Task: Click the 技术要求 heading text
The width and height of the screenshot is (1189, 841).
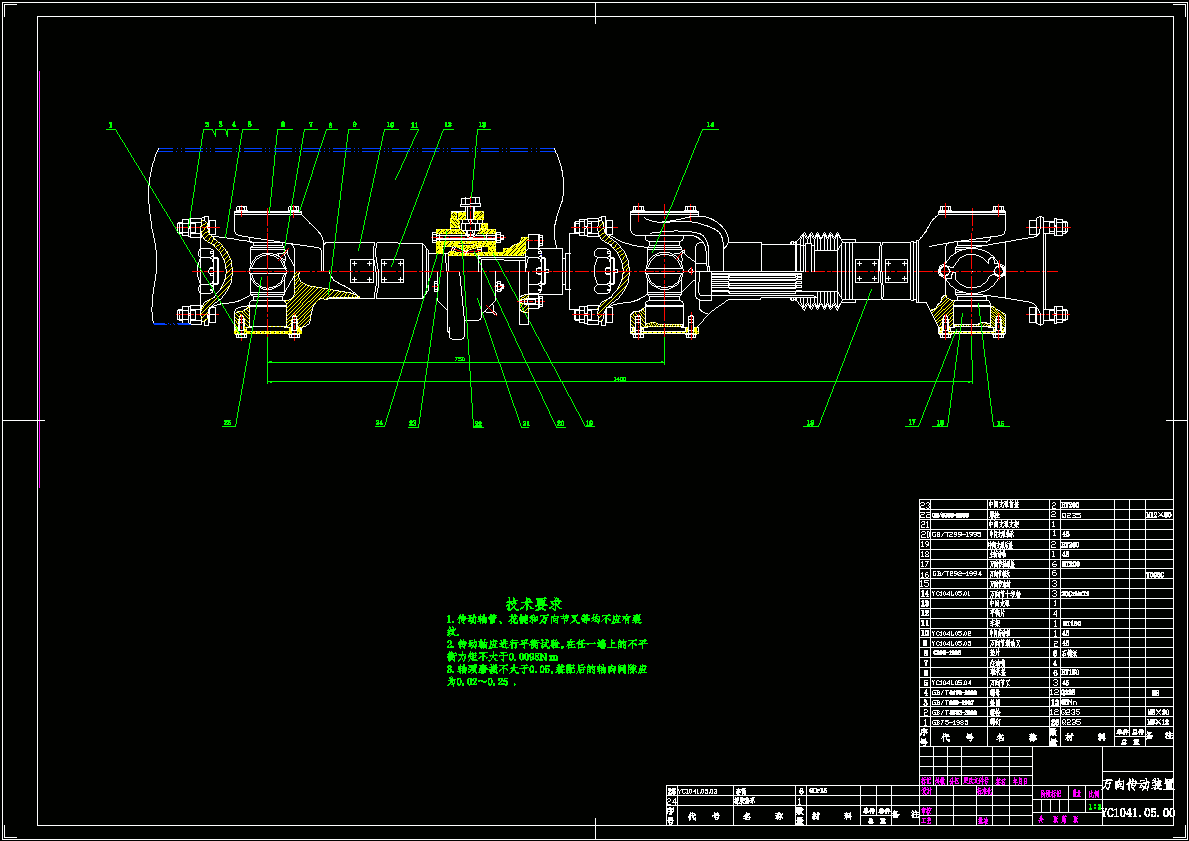Action: pos(534,604)
